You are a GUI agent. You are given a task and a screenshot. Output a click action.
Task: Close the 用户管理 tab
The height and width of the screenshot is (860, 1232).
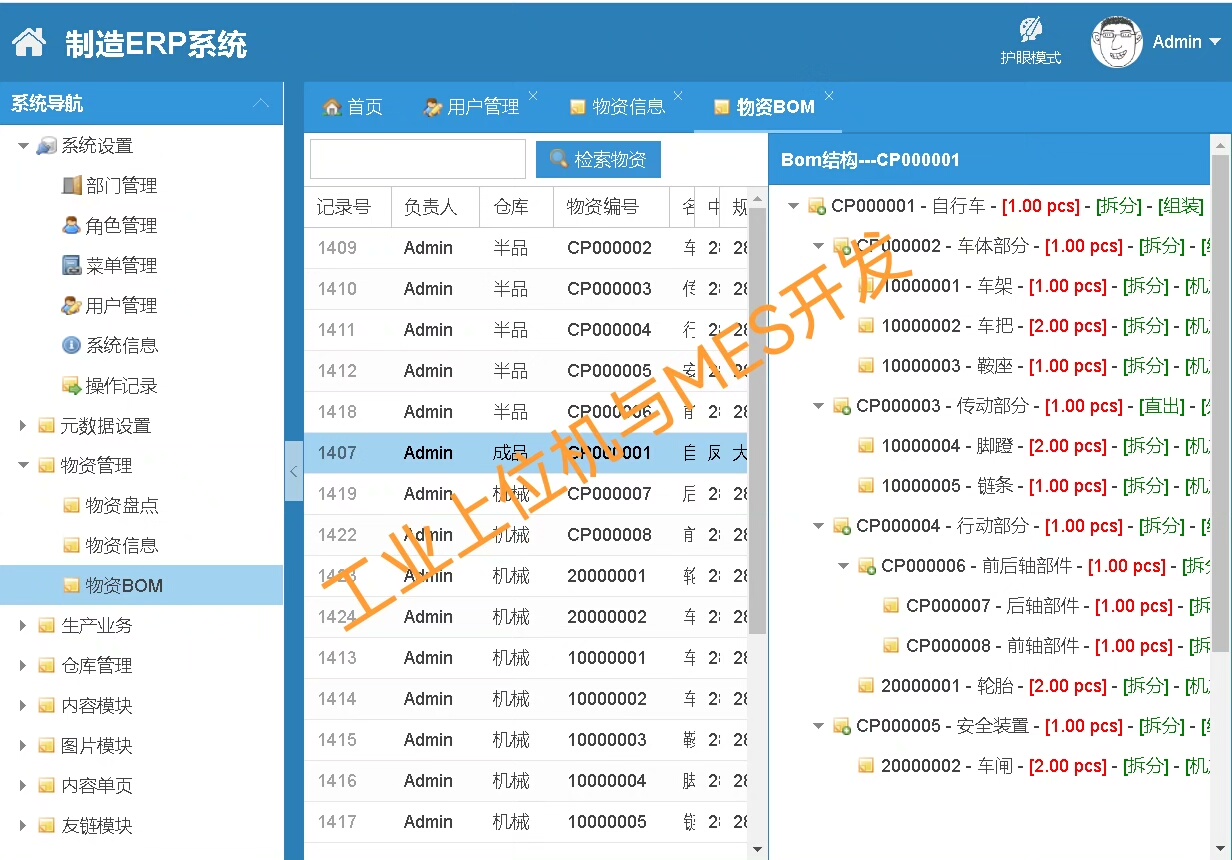point(533,96)
